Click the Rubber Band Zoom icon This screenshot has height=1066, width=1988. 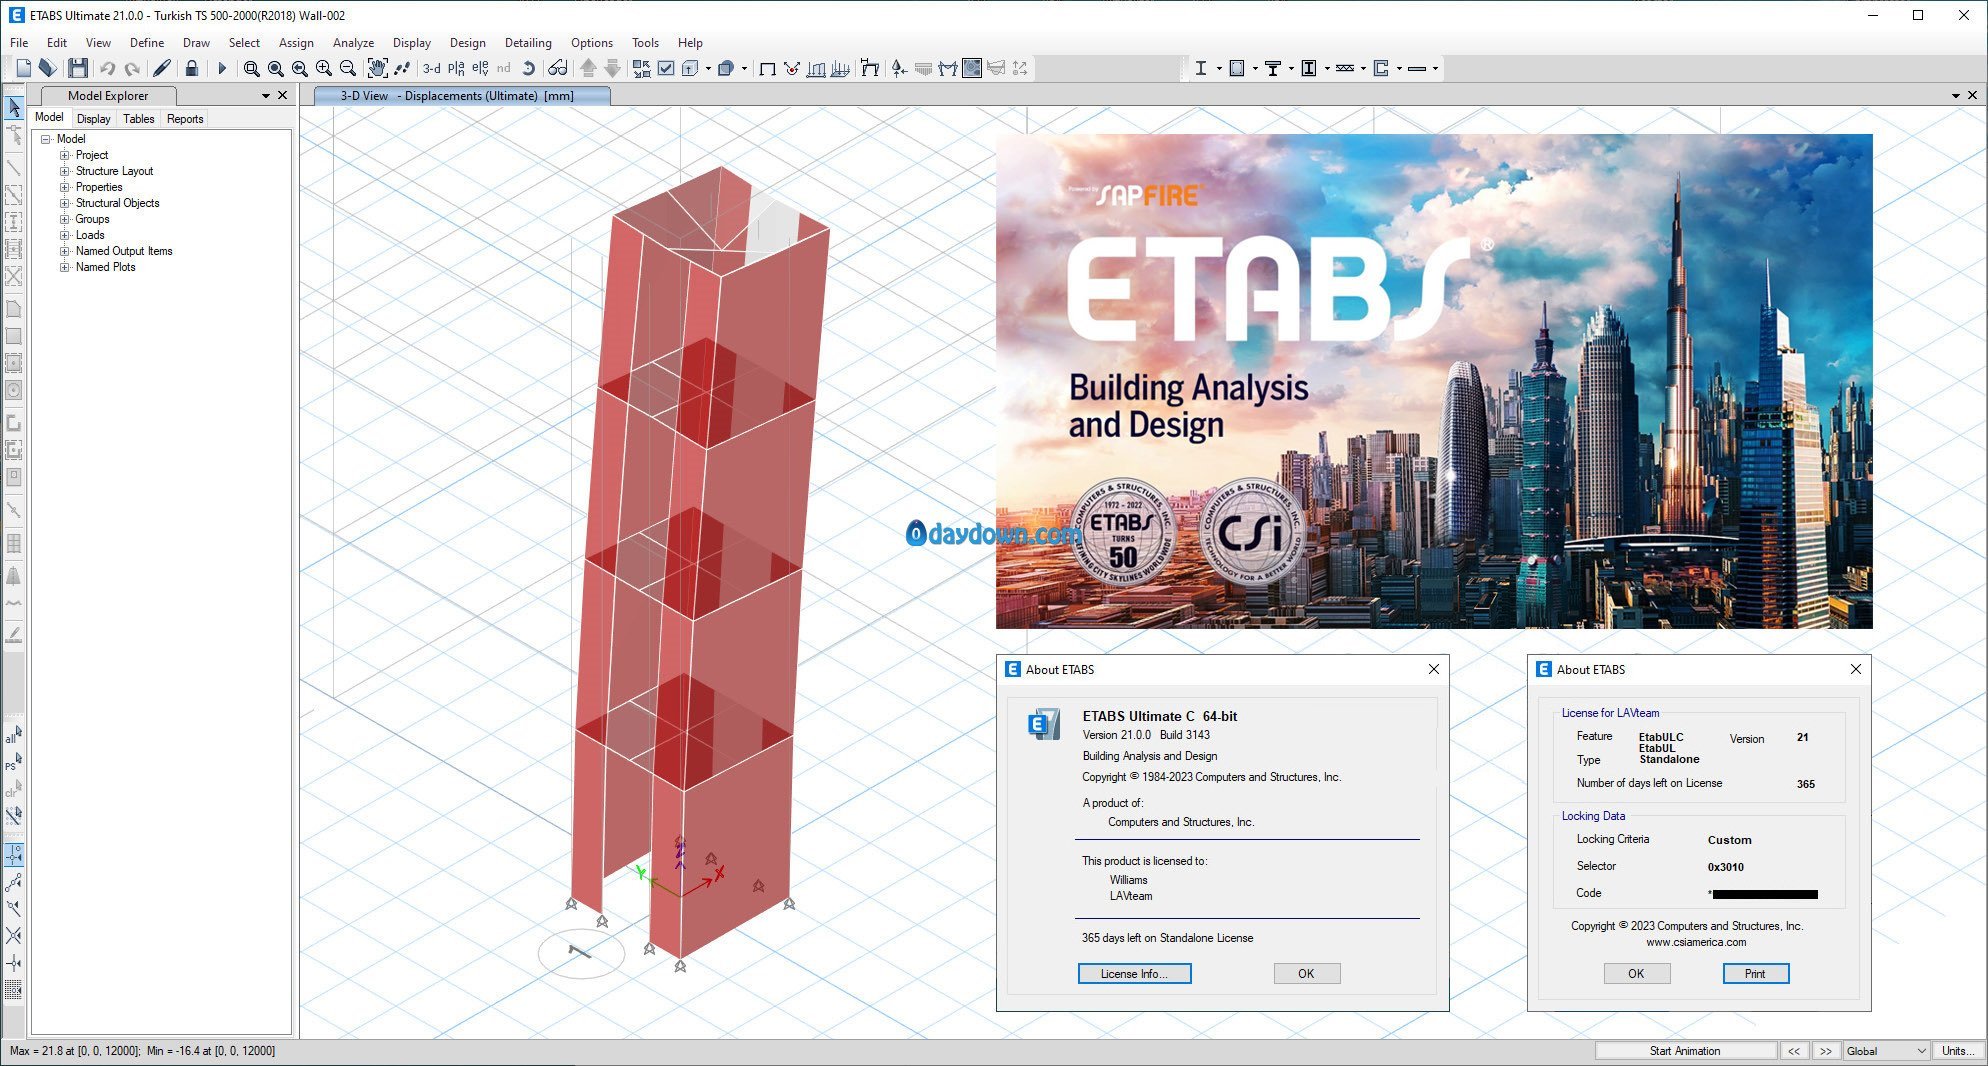tap(251, 68)
